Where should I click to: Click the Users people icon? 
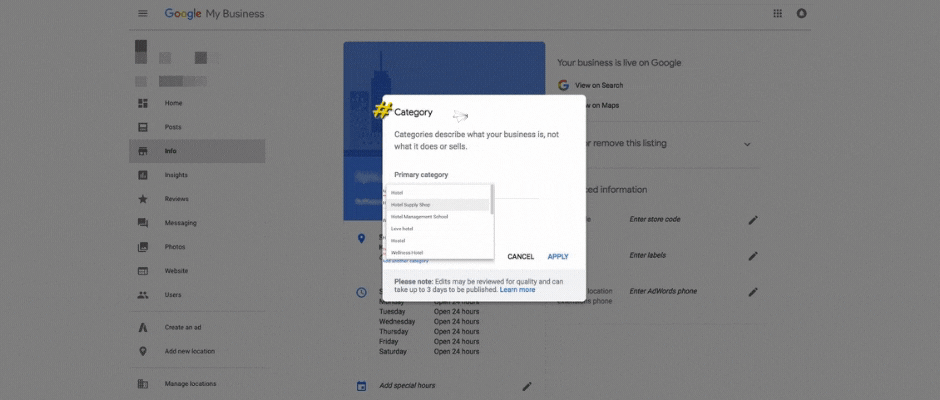click(x=143, y=295)
